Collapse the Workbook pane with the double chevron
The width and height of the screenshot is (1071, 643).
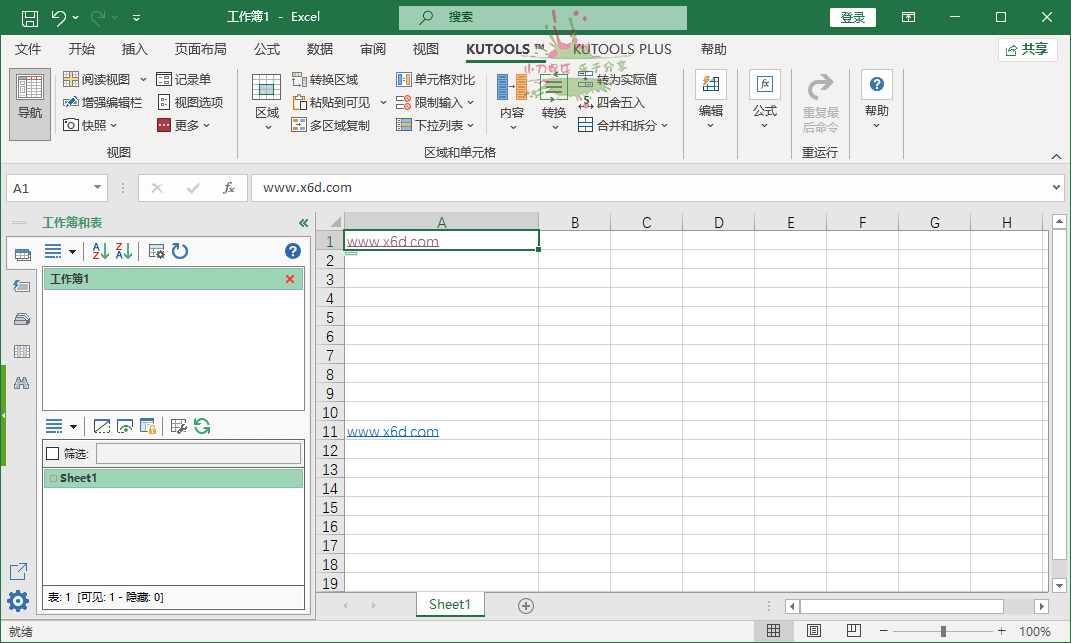[x=303, y=222]
